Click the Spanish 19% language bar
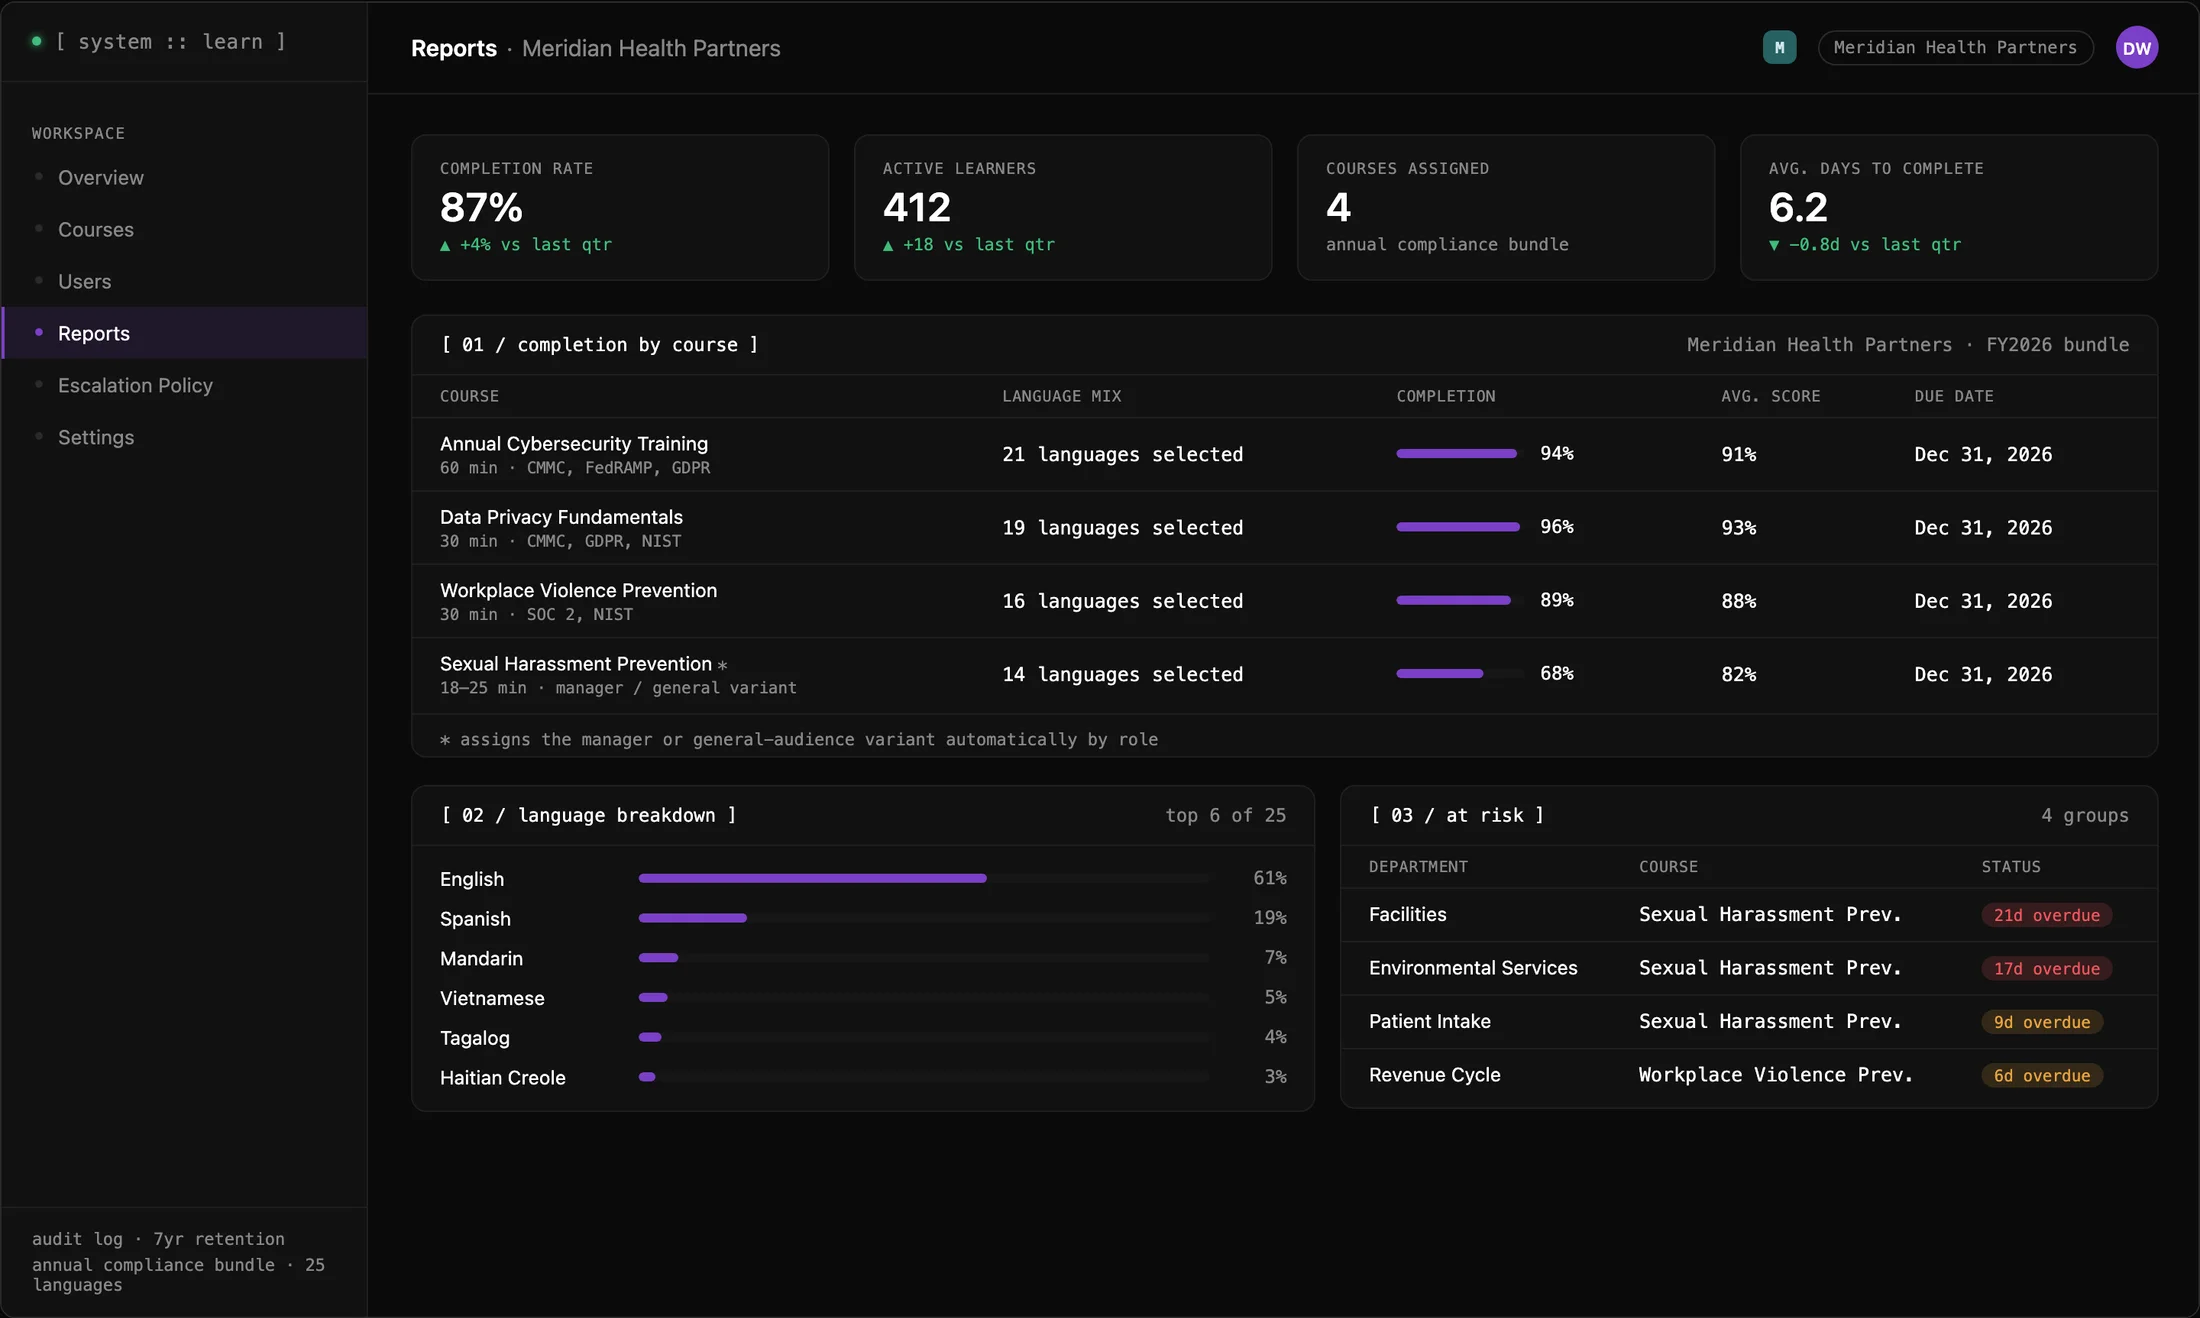The image size is (2200, 1318). 923,917
